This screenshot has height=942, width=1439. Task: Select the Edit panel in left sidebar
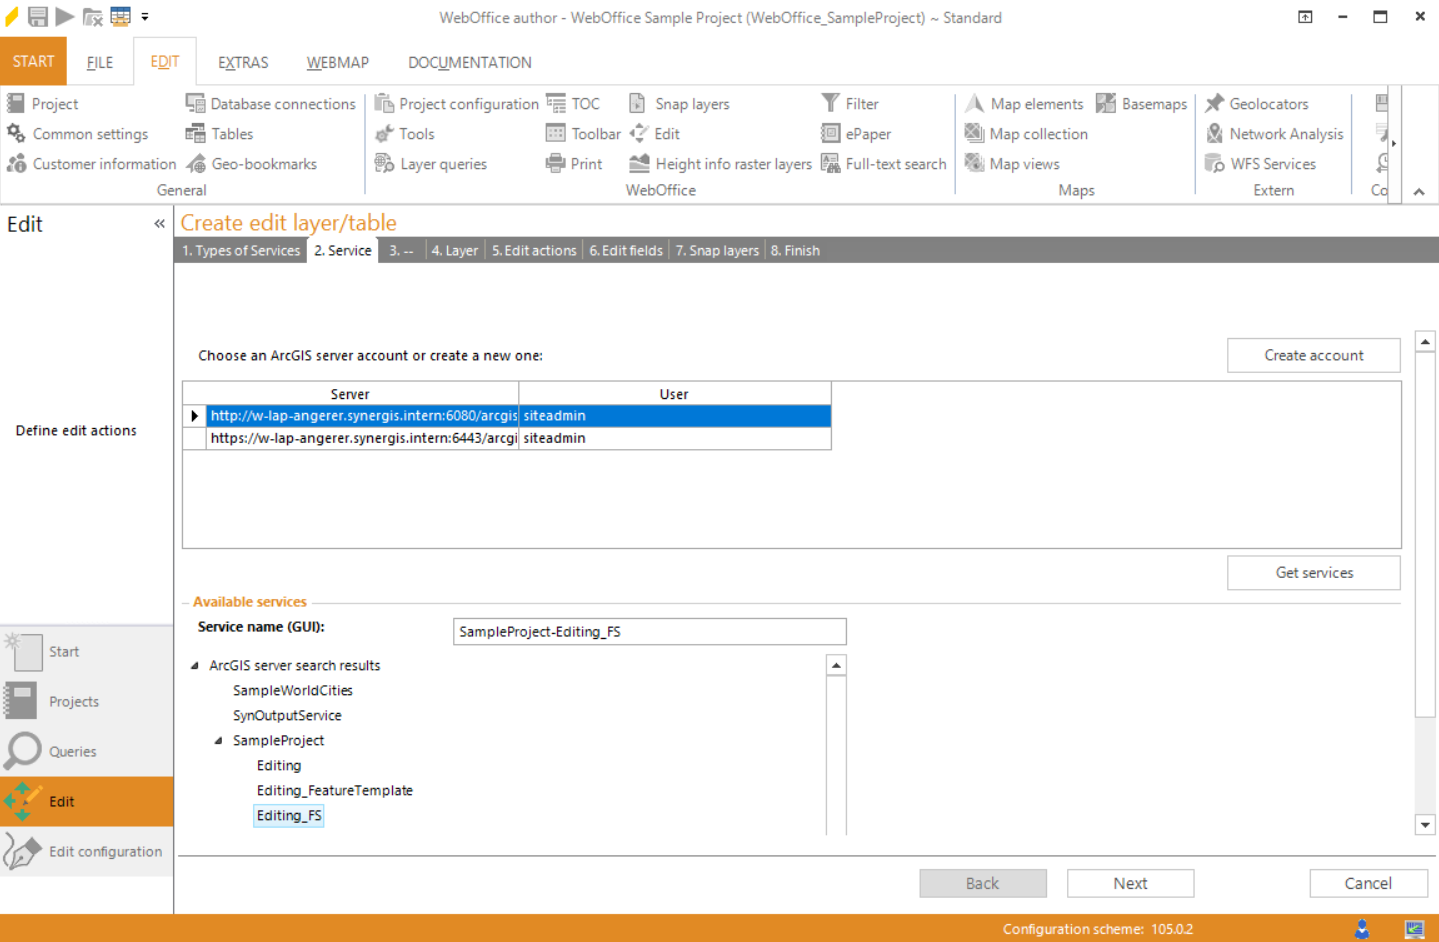(61, 801)
